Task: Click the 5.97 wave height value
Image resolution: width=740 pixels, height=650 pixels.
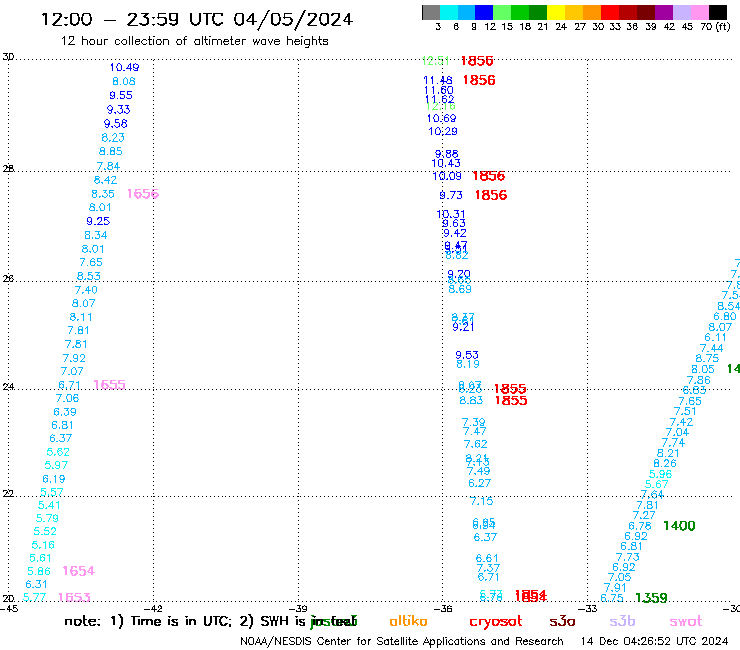Action: click(56, 465)
